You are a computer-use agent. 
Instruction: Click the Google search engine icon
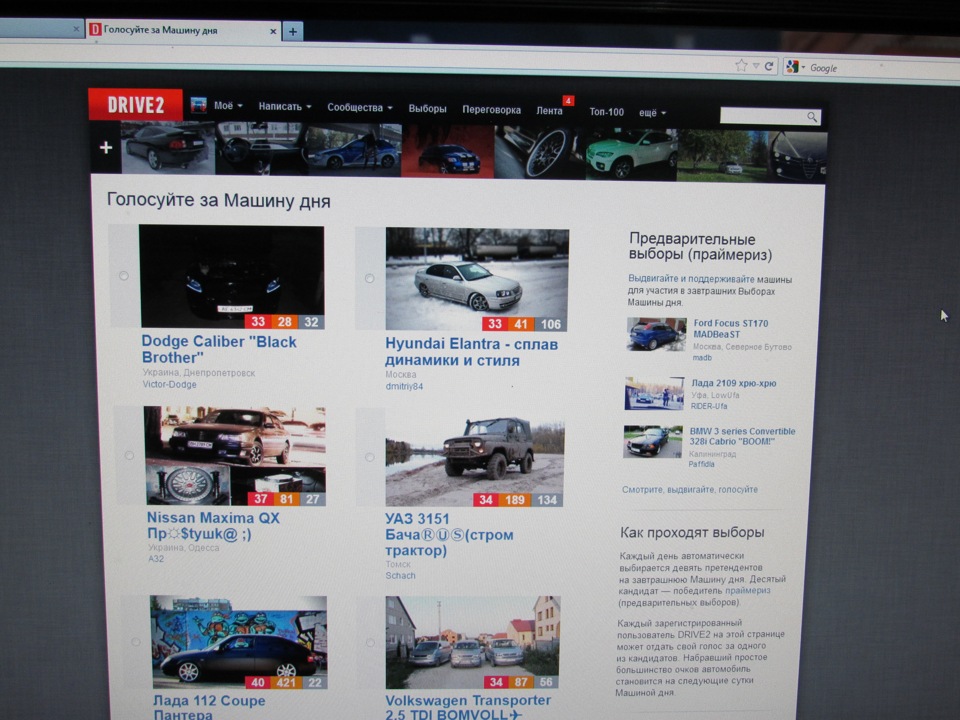792,67
